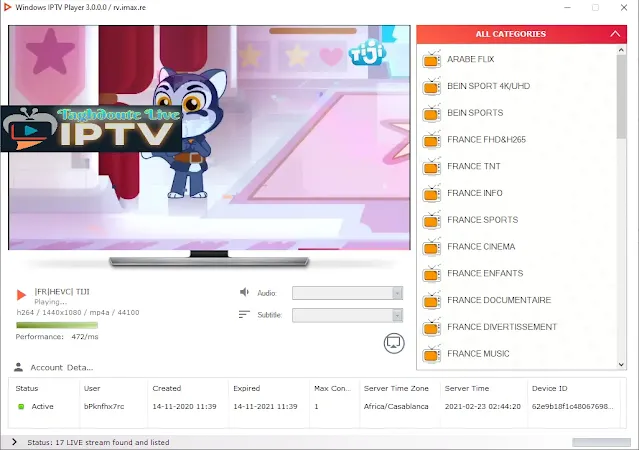Open the FRANCE DOCUMENTAIRE category

(x=499, y=300)
